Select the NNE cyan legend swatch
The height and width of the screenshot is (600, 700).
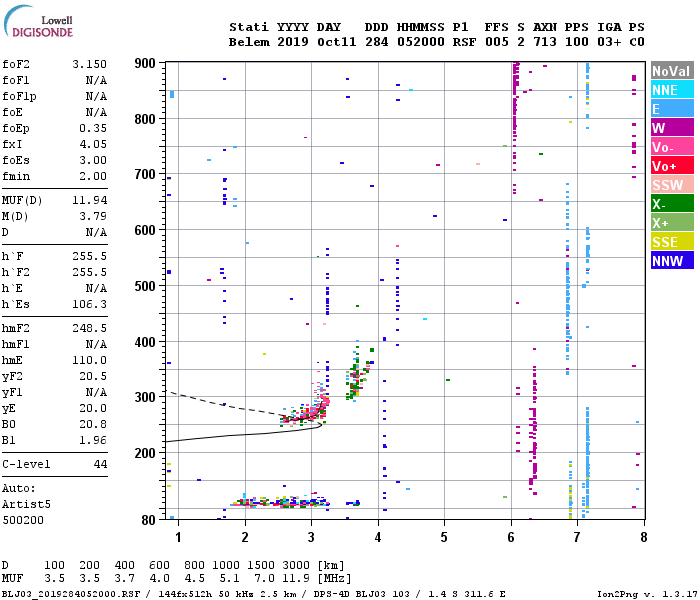coord(672,90)
